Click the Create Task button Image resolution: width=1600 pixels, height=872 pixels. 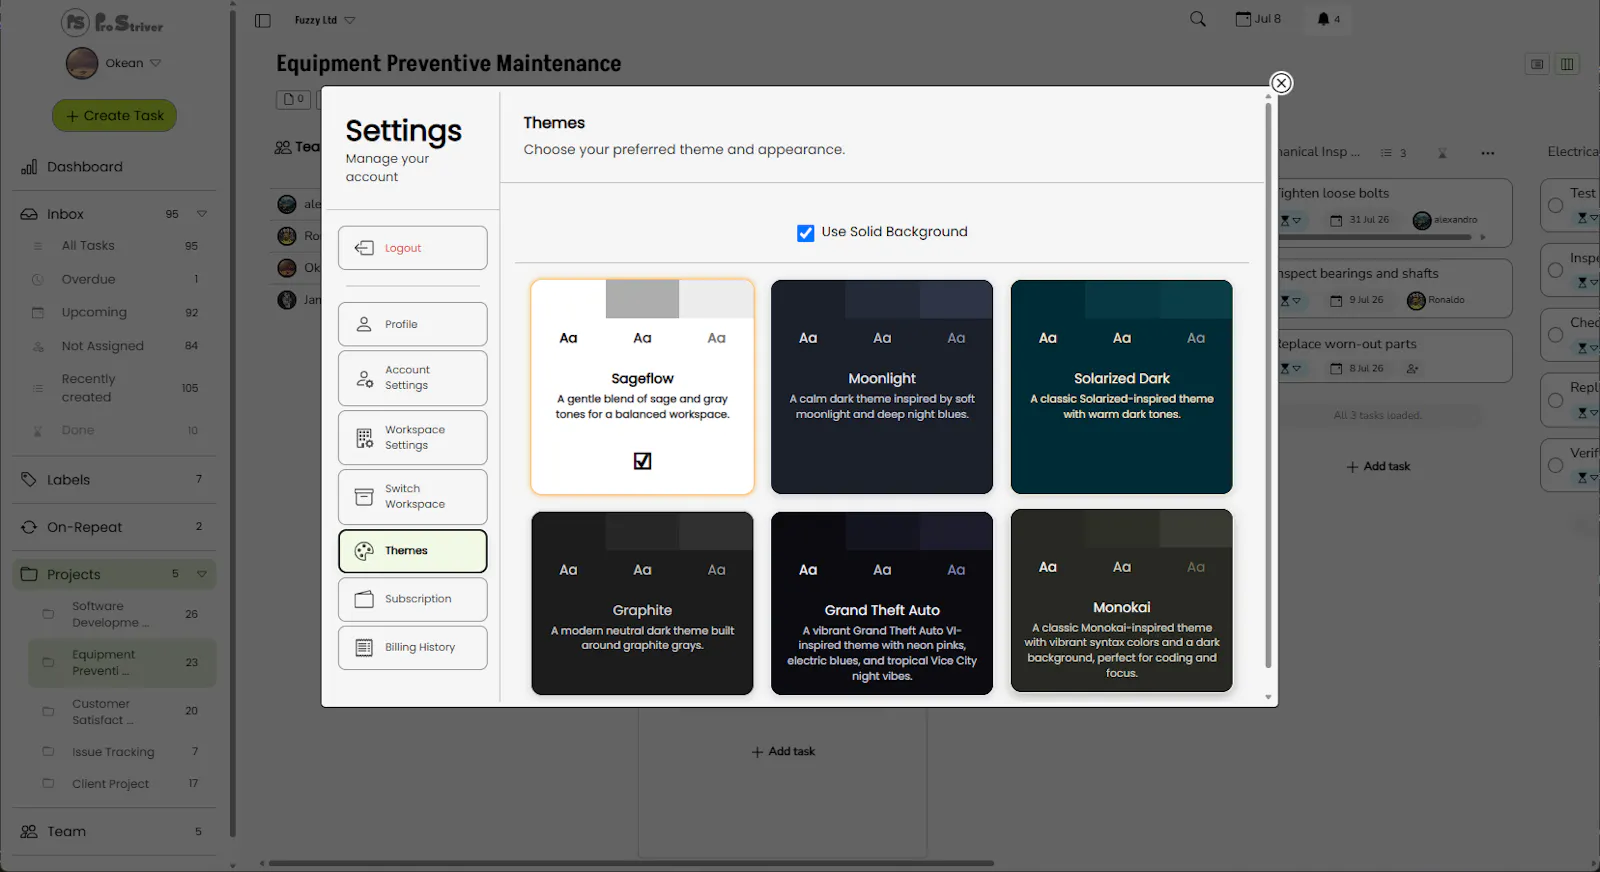114,116
